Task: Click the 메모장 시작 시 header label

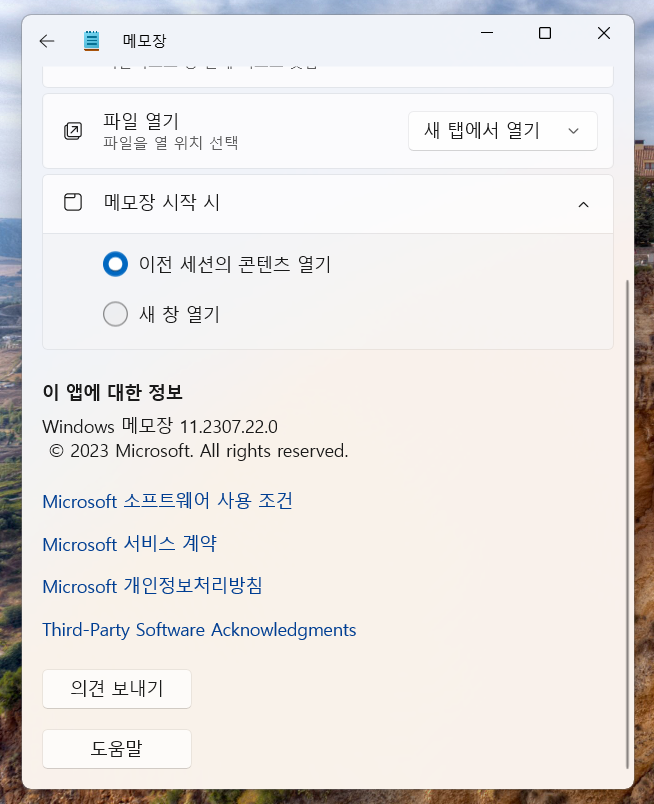Action: (x=162, y=202)
